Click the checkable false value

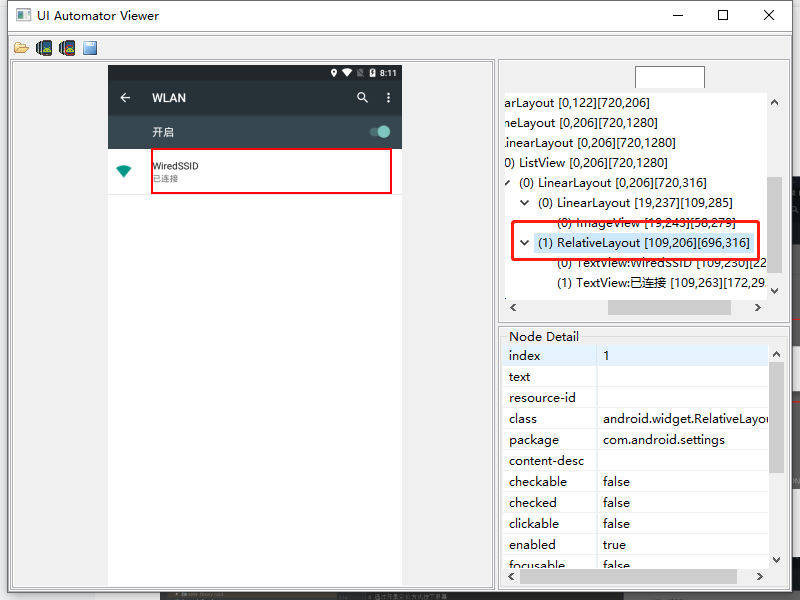pyautogui.click(x=616, y=482)
